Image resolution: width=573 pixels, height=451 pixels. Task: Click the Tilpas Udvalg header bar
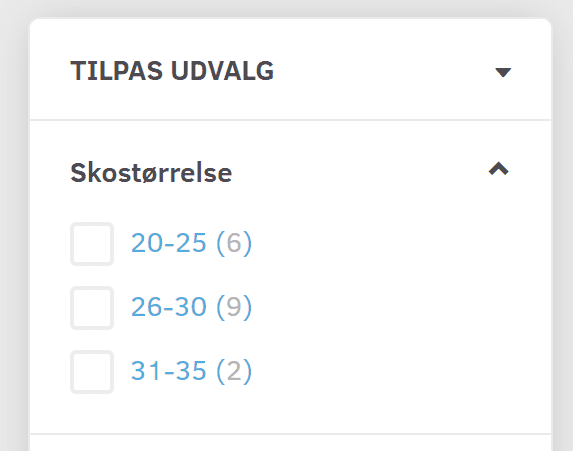click(291, 69)
